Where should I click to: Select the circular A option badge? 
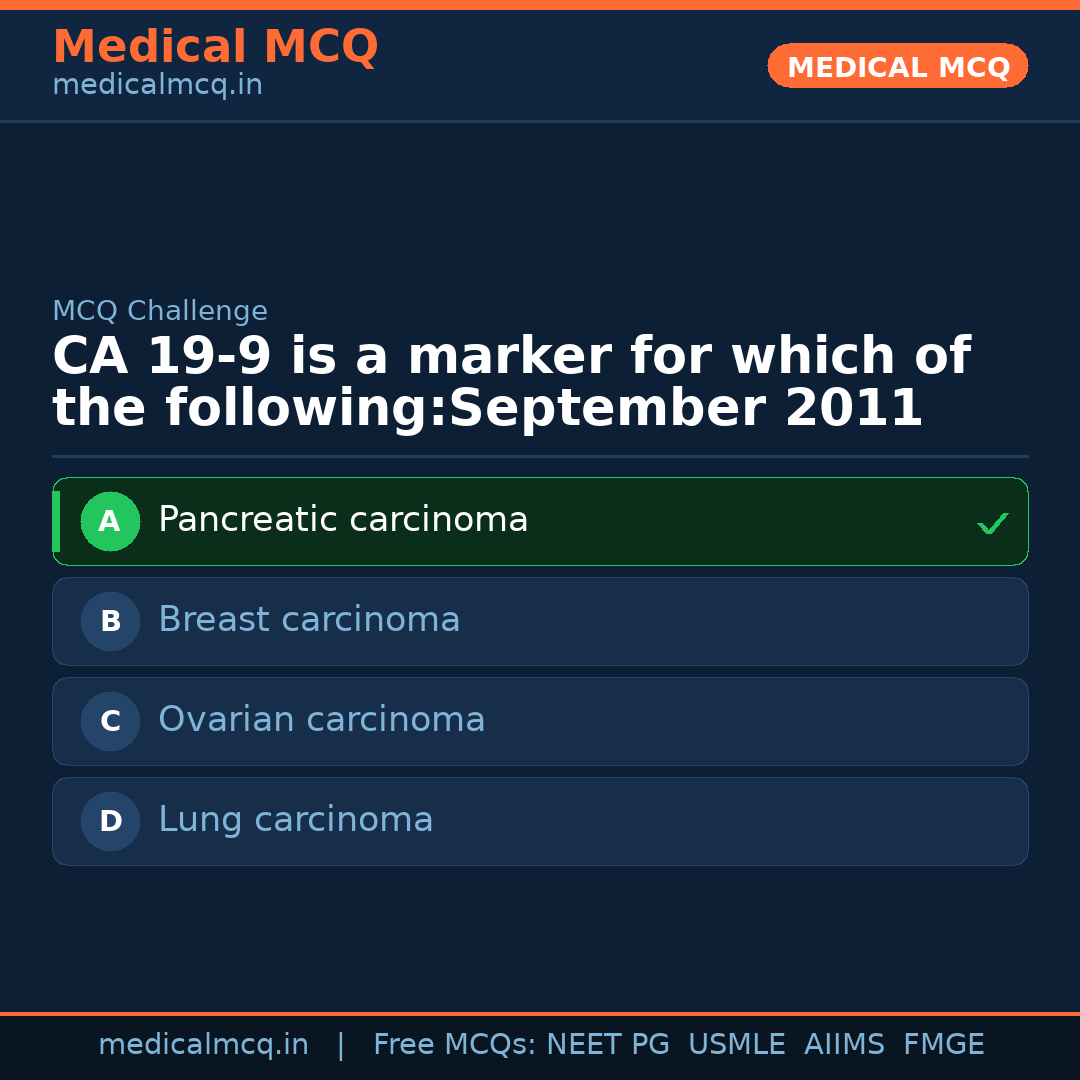coord(110,521)
